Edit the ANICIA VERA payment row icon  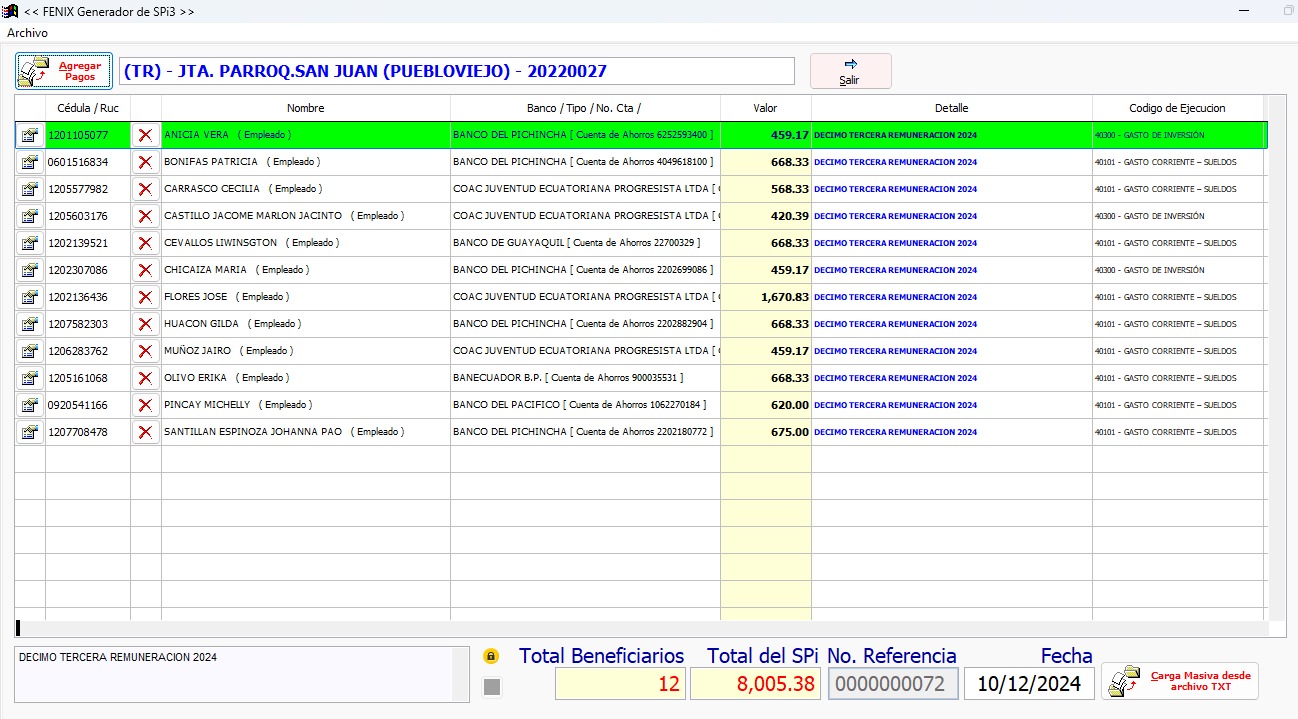29,135
